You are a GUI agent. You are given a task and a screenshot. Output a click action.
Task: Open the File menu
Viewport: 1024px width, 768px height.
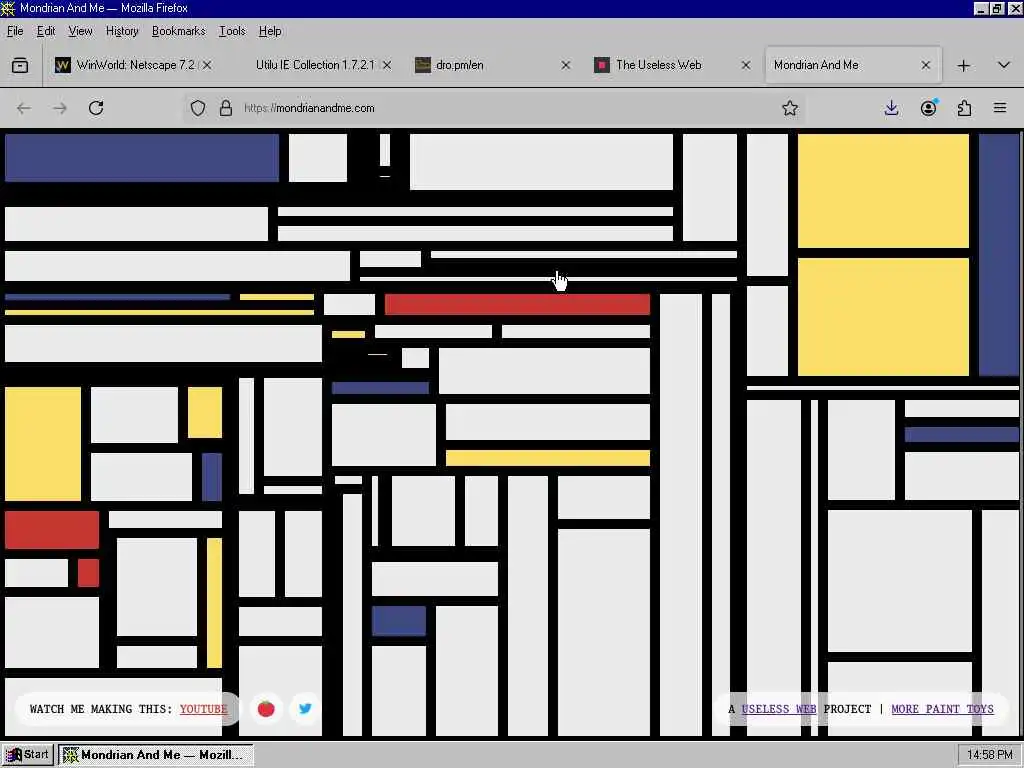click(x=15, y=31)
